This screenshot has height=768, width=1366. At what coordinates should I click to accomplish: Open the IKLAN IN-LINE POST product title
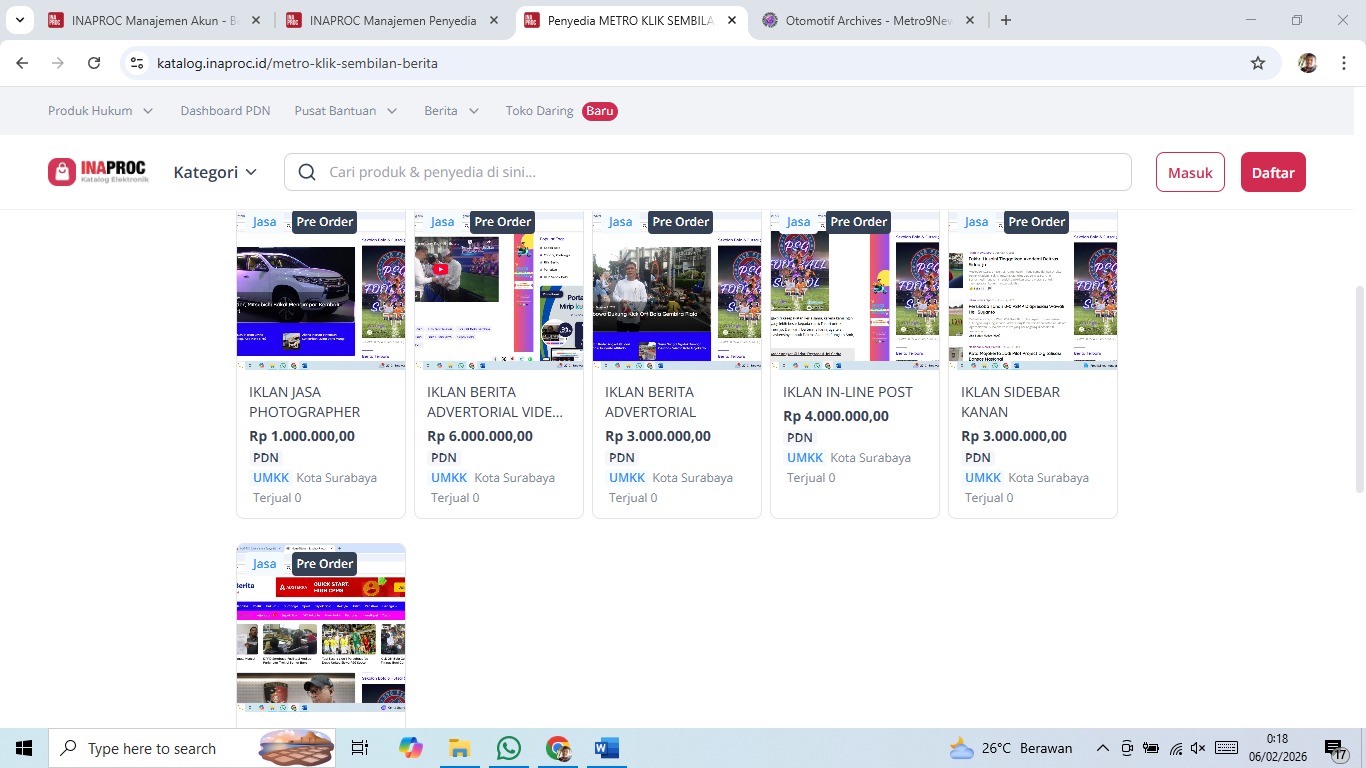[x=848, y=392]
